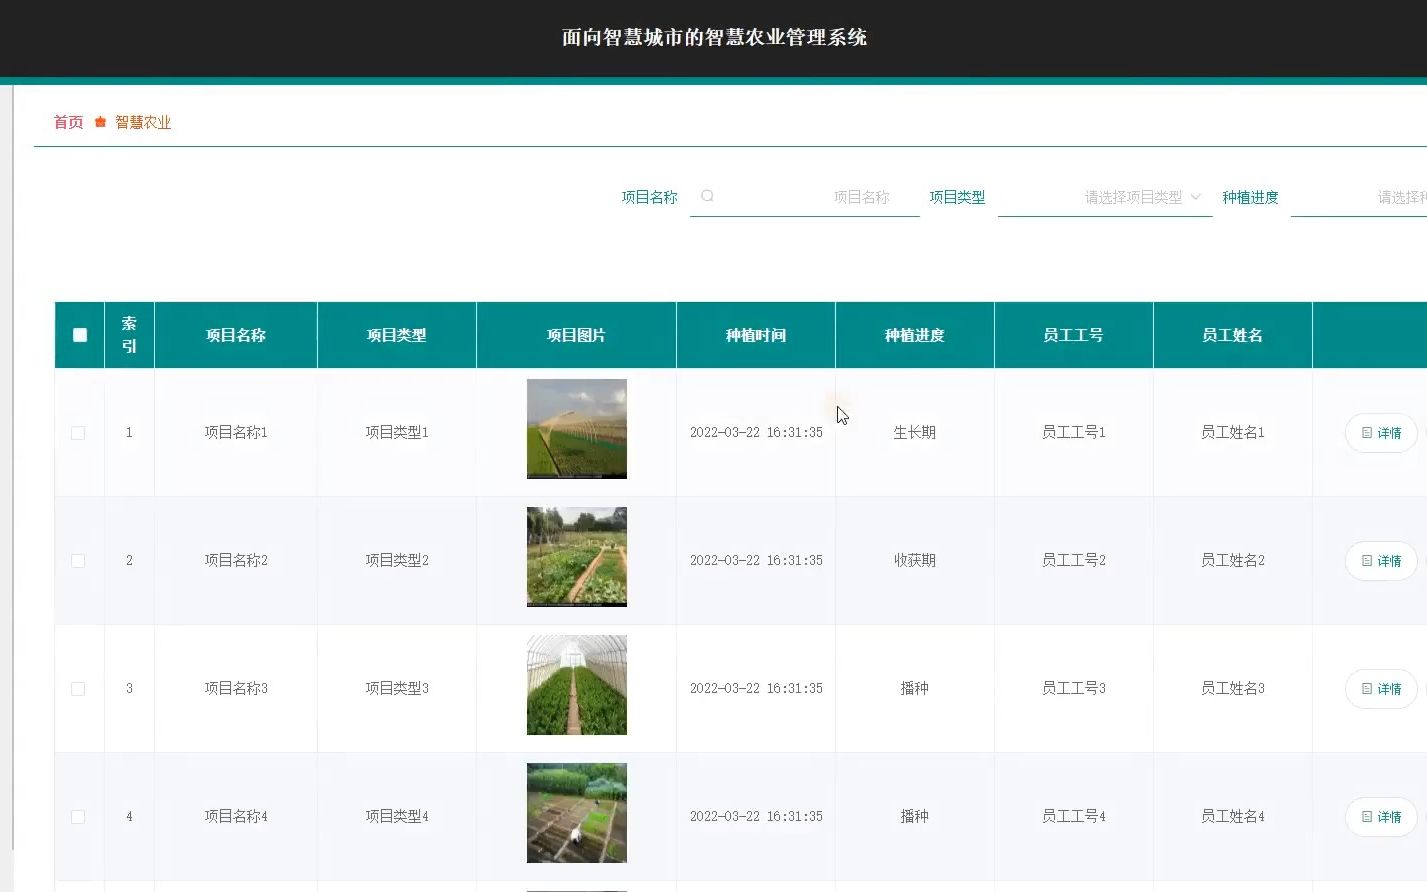The image size is (1427, 892).
Task: Click the 员工工号 column header
Action: click(x=1074, y=335)
